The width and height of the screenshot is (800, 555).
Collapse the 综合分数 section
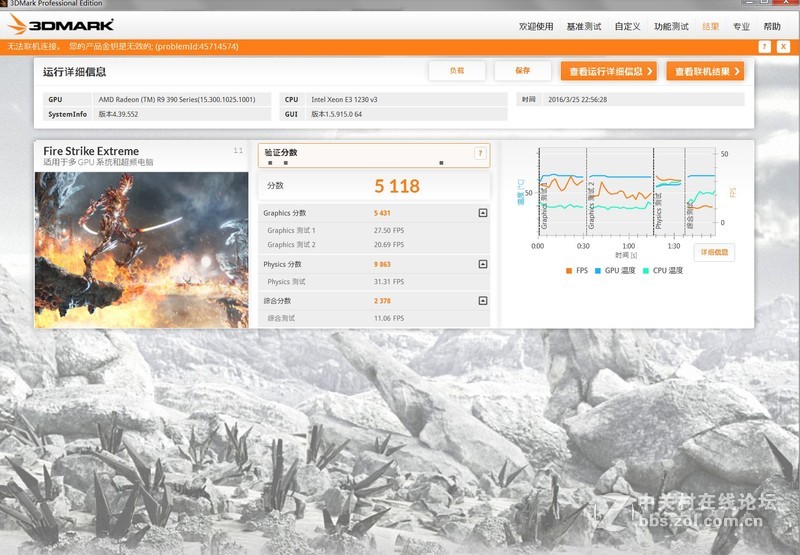[x=483, y=300]
